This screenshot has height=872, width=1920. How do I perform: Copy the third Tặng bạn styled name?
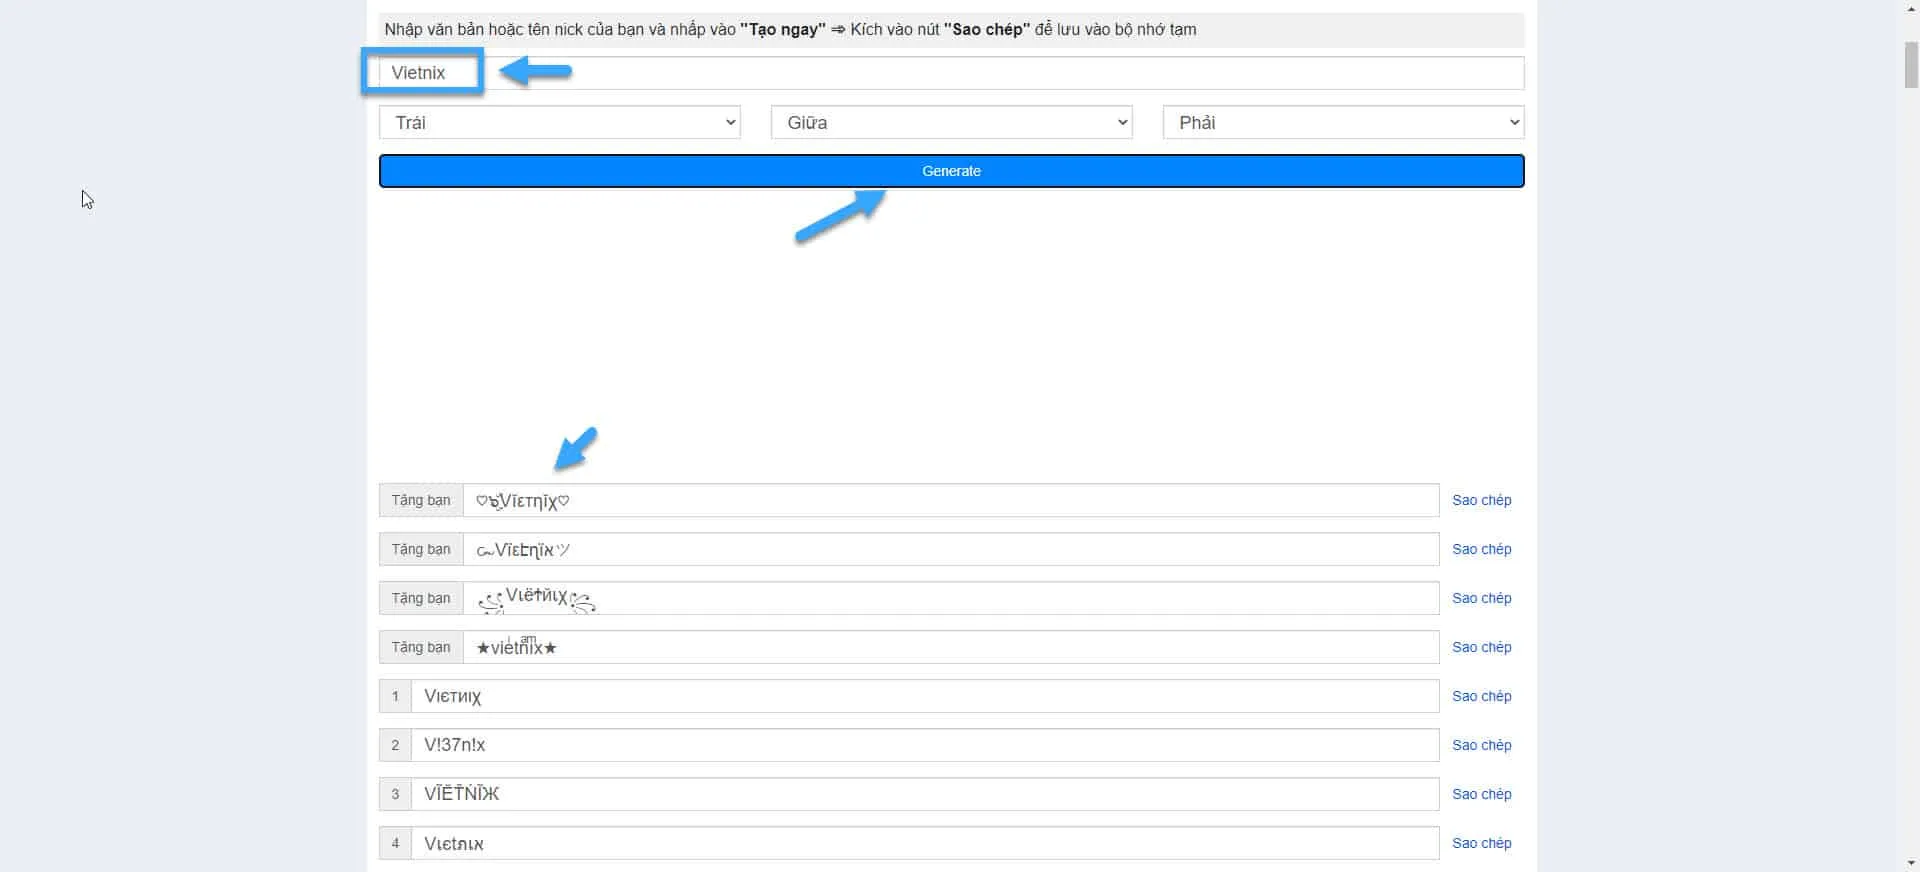click(x=1481, y=598)
